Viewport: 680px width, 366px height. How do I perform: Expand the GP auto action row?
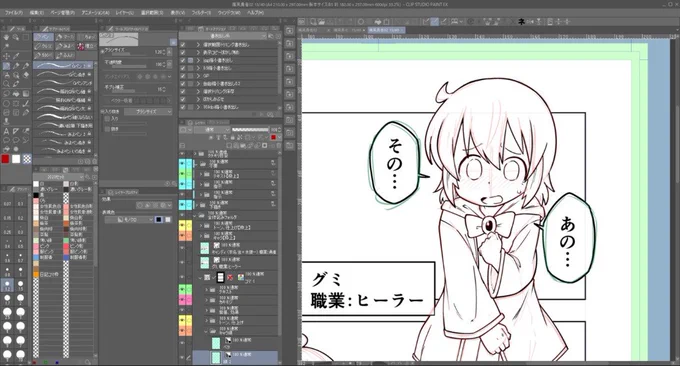click(x=198, y=76)
